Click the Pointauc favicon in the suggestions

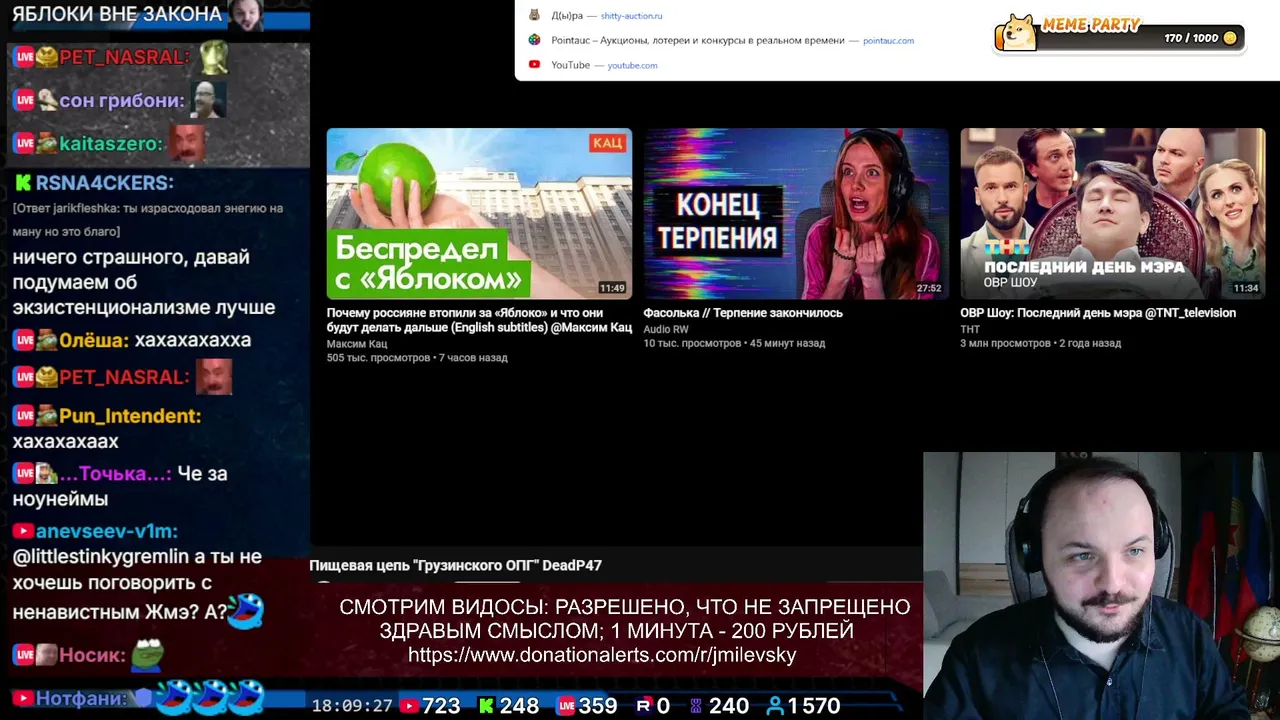coord(534,40)
